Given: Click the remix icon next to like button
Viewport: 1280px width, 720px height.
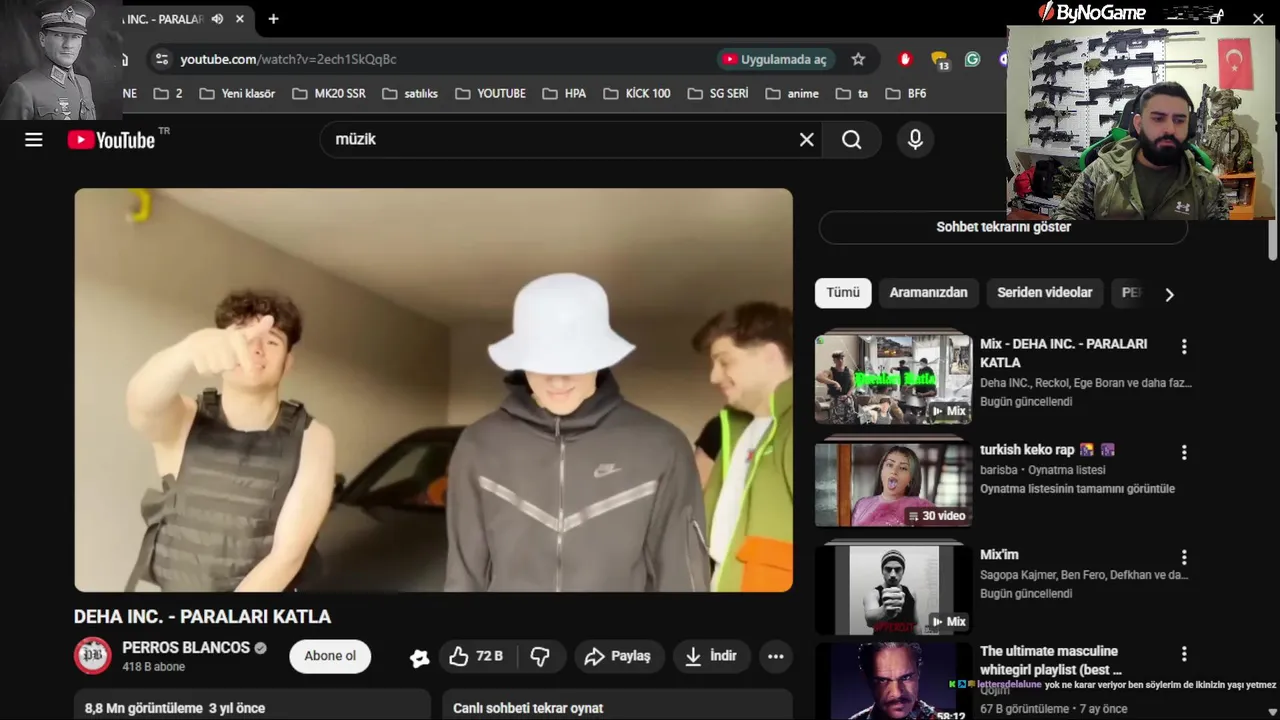Looking at the screenshot, I should point(420,657).
